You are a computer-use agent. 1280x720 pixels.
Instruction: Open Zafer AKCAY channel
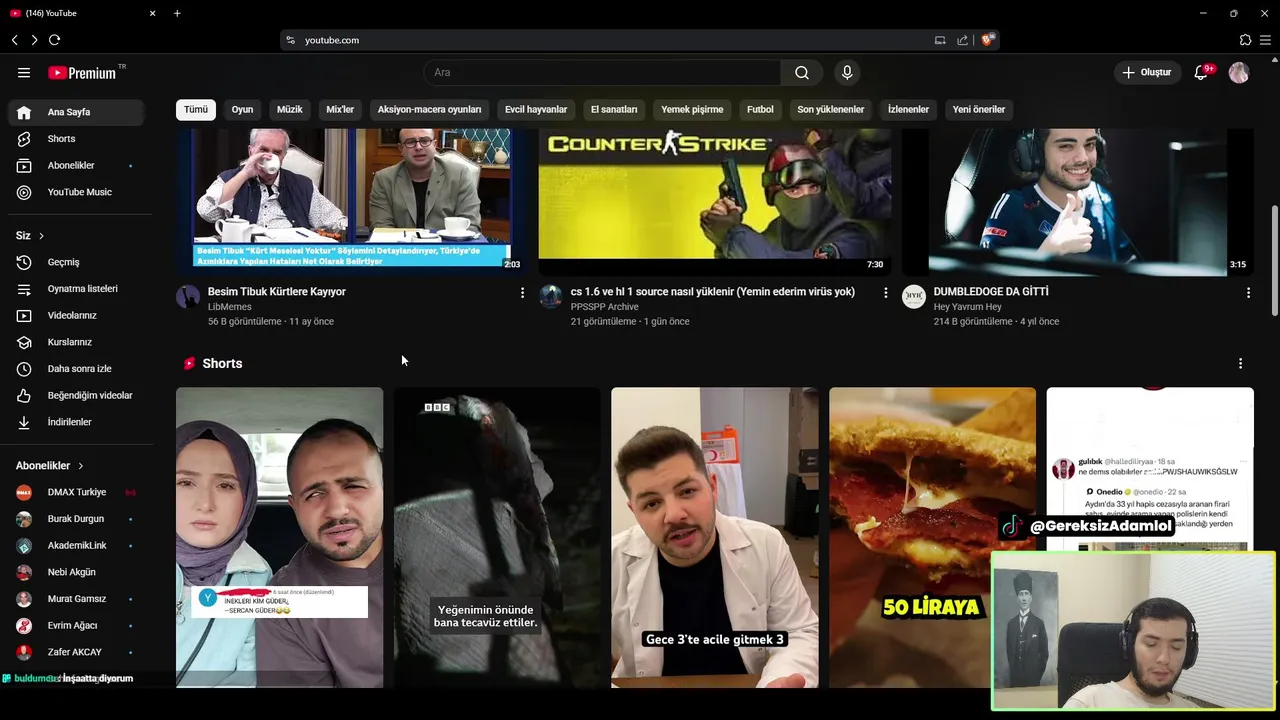(x=77, y=652)
